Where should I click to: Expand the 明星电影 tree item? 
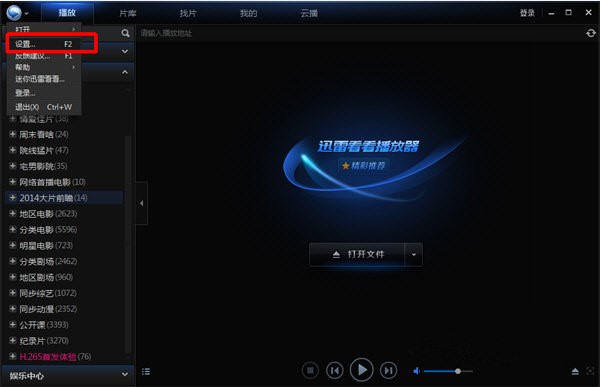pos(12,245)
